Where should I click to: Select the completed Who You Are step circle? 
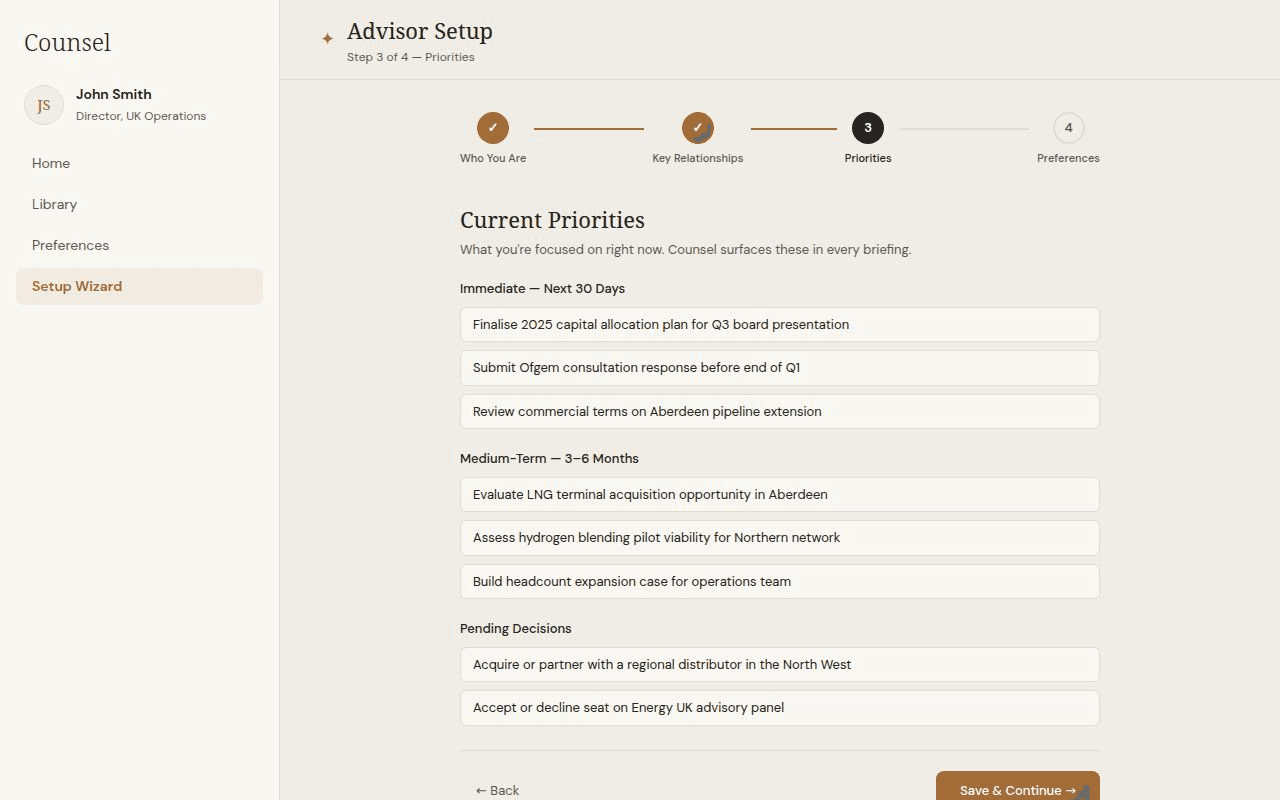[x=493, y=128]
